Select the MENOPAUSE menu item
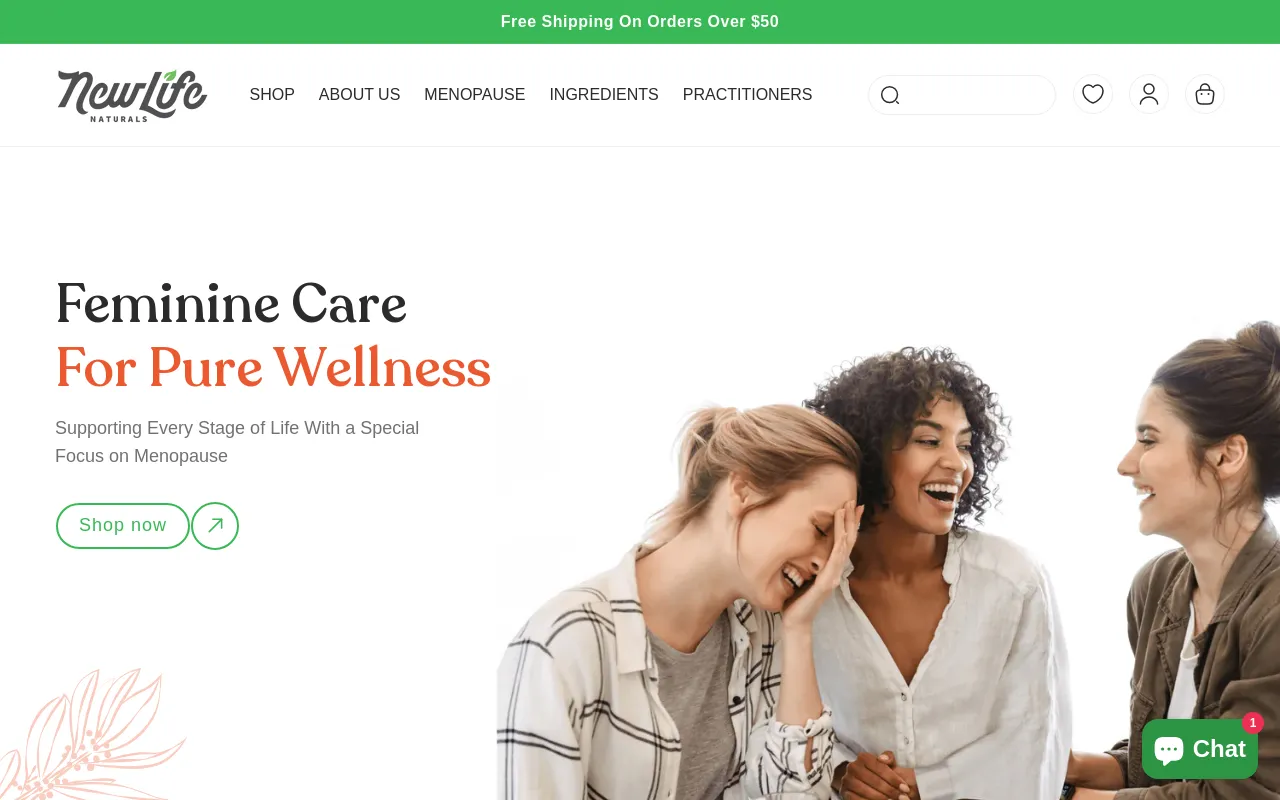The height and width of the screenshot is (800, 1280). click(x=474, y=95)
